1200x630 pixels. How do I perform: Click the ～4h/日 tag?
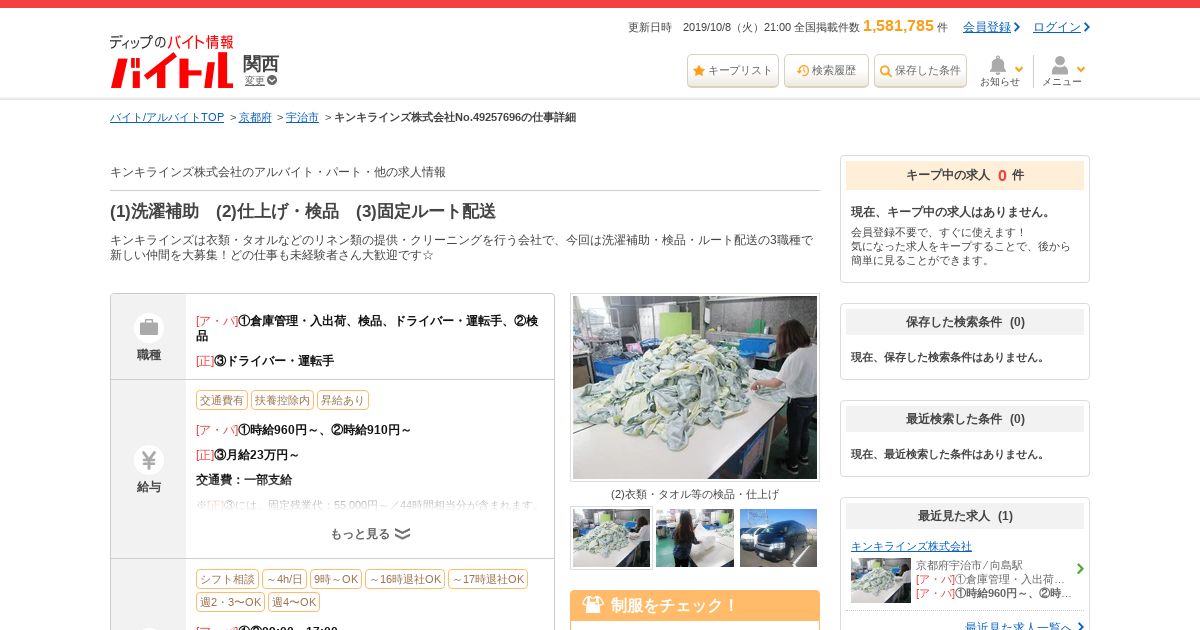pos(284,579)
